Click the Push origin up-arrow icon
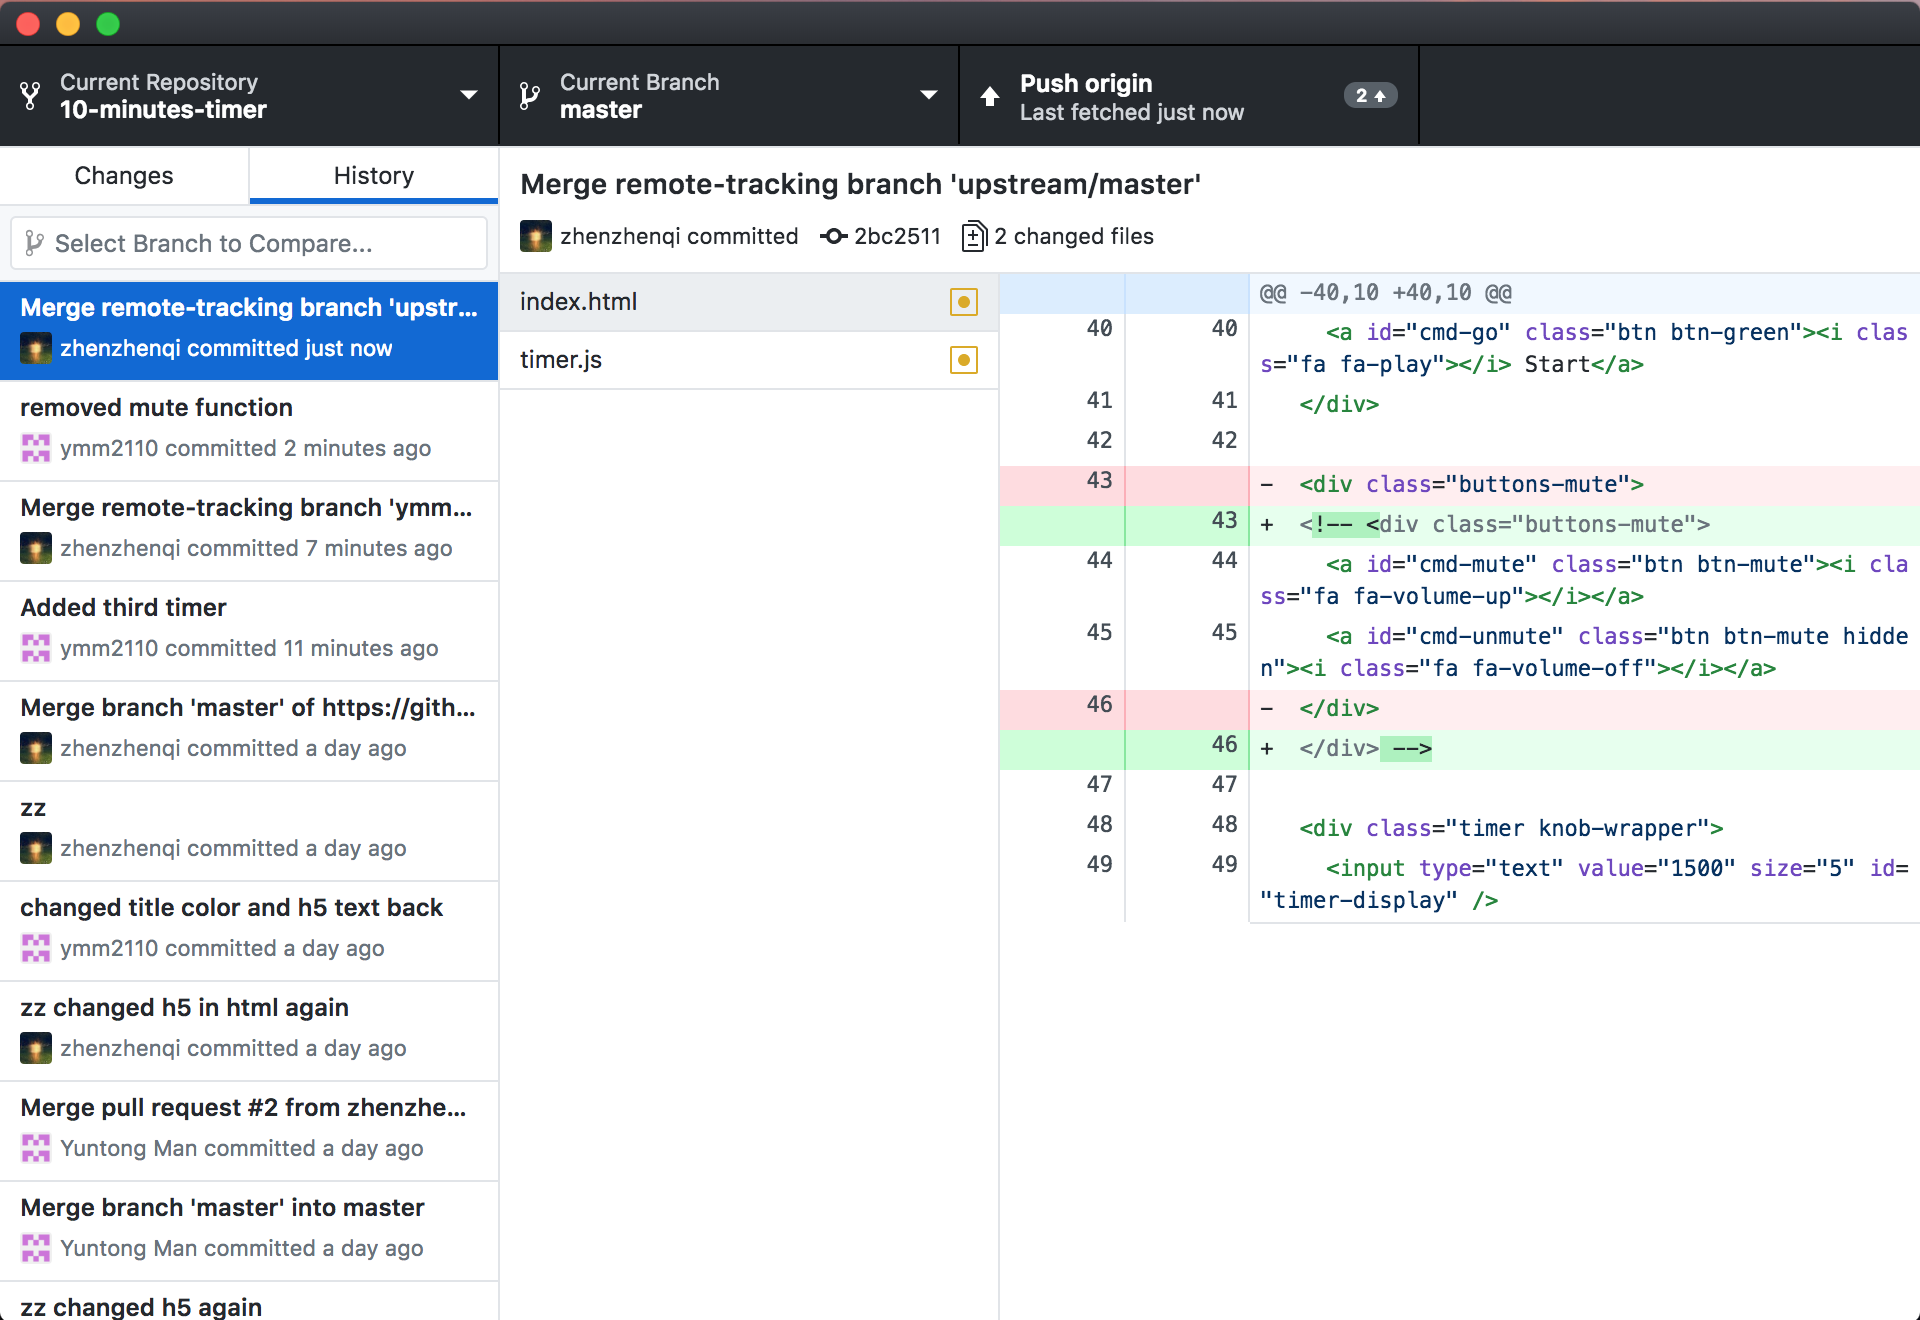This screenshot has height=1320, width=1920. click(x=989, y=96)
